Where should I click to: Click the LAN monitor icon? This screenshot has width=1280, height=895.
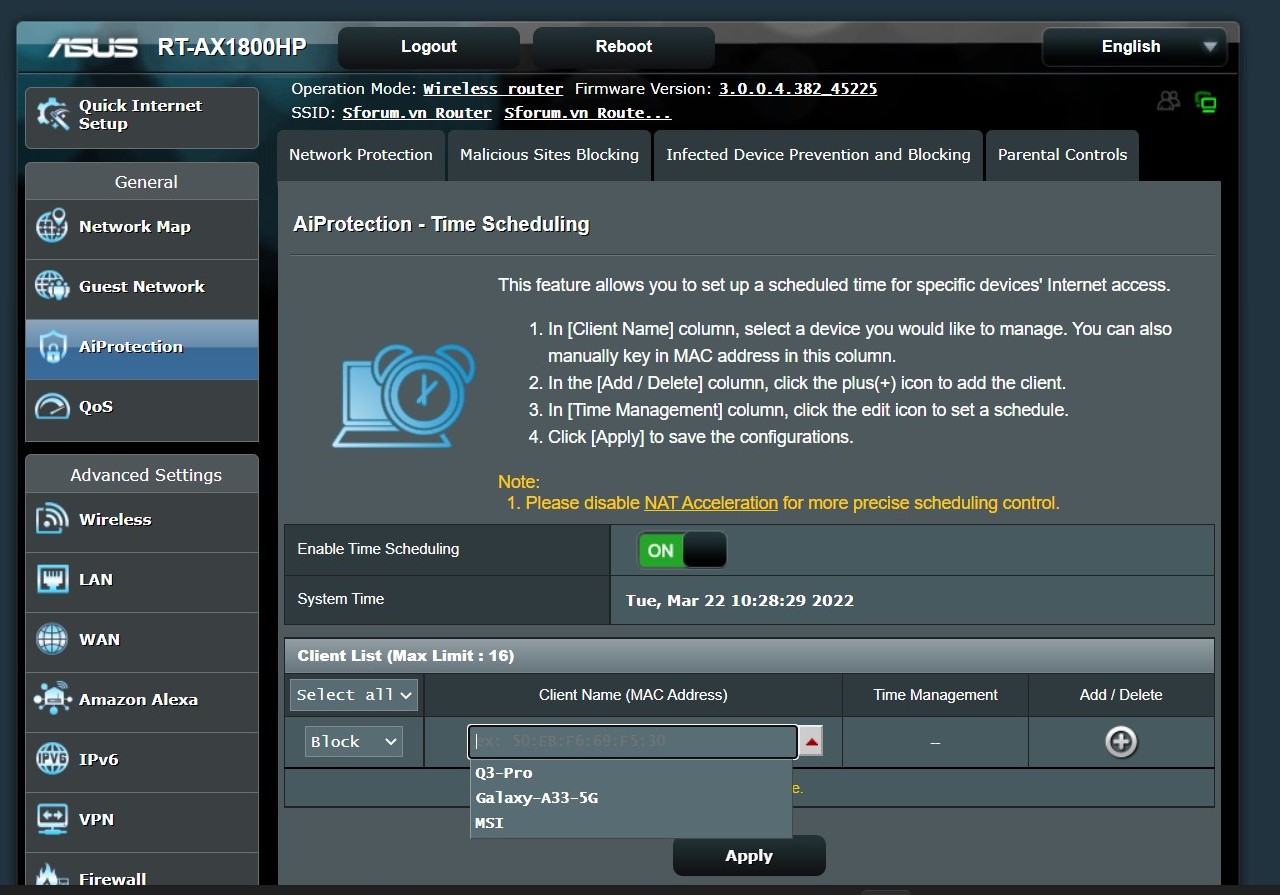(x=52, y=580)
